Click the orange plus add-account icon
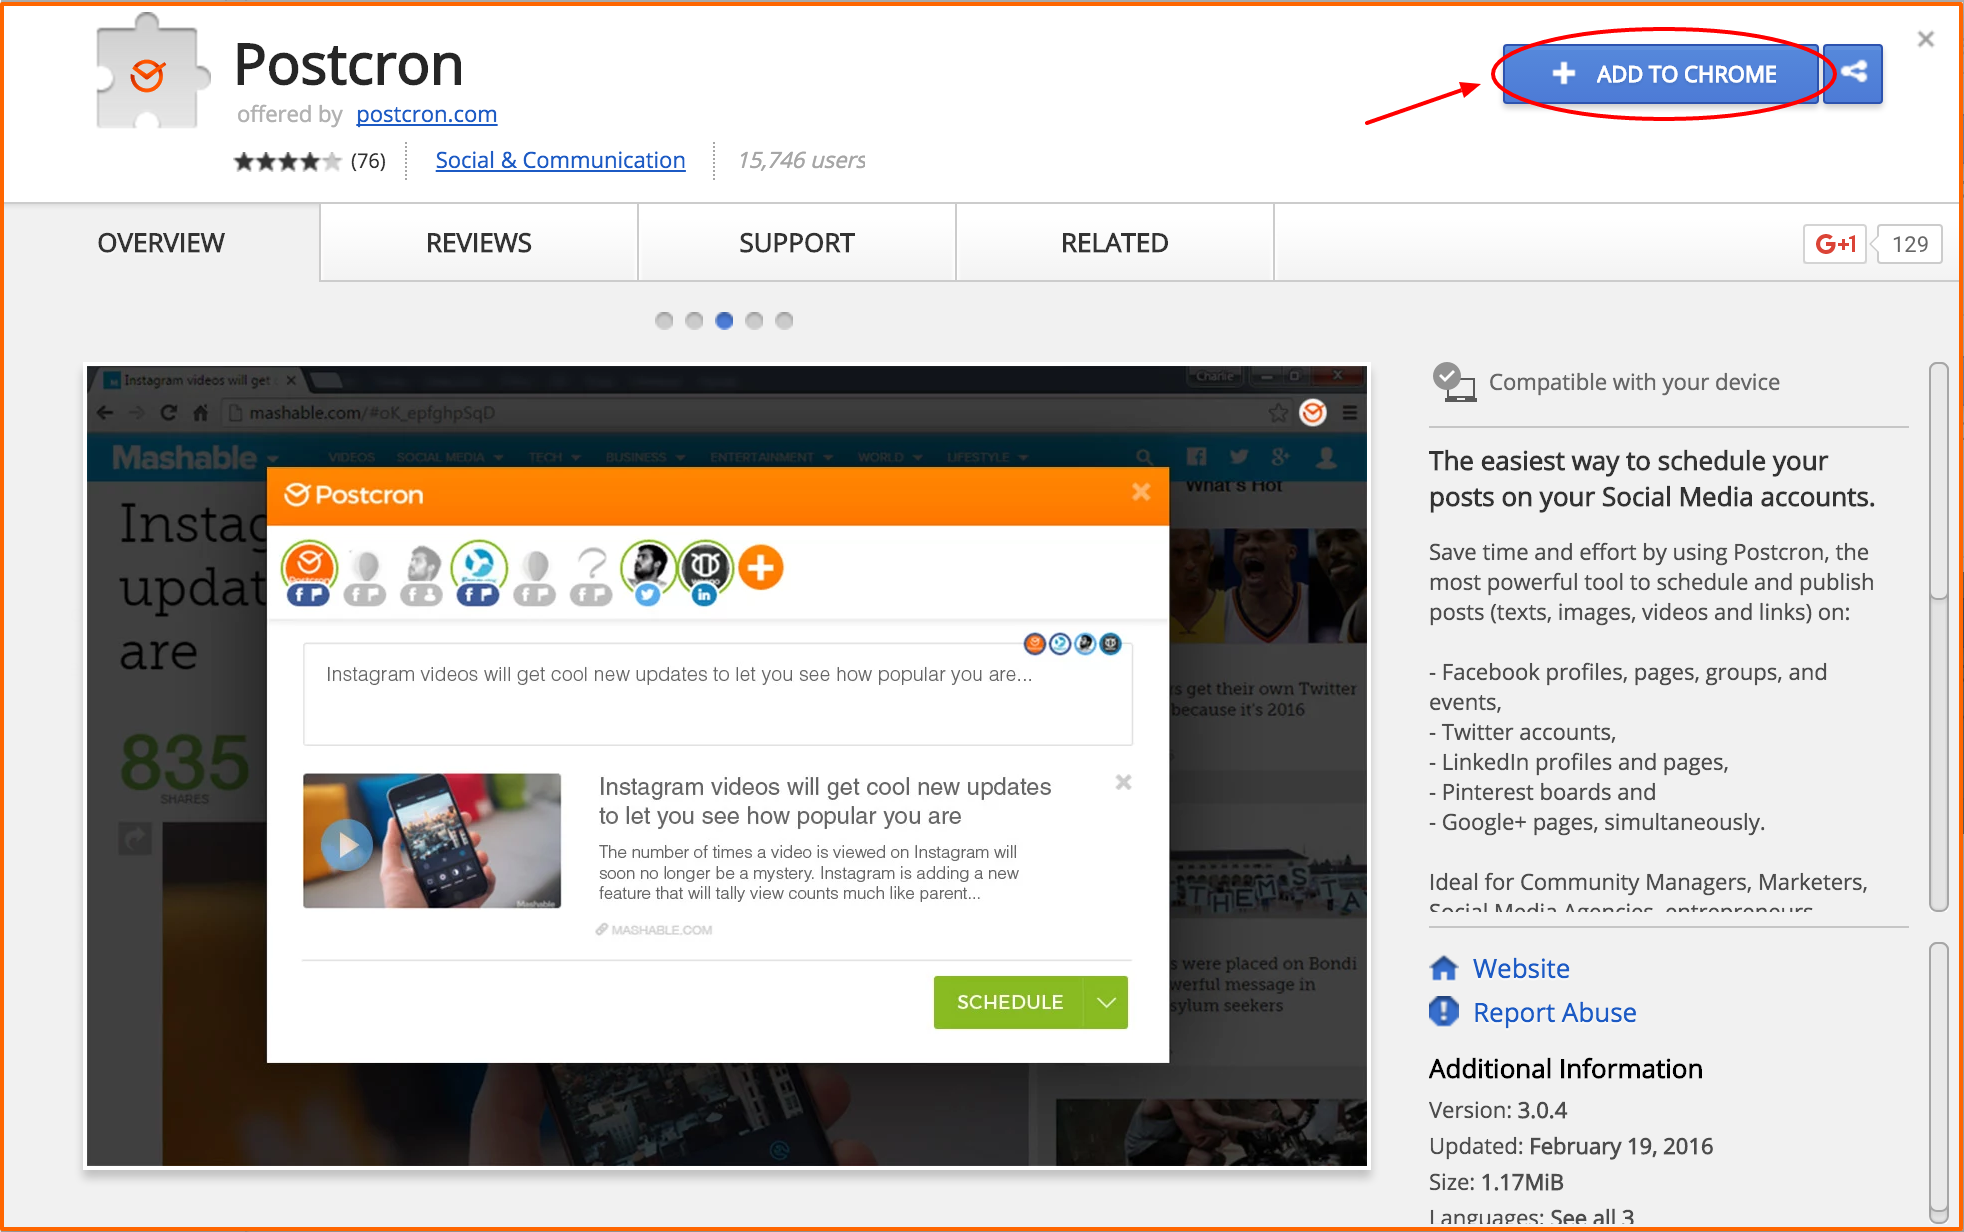Viewport: 1964px width, 1232px height. 761,568
